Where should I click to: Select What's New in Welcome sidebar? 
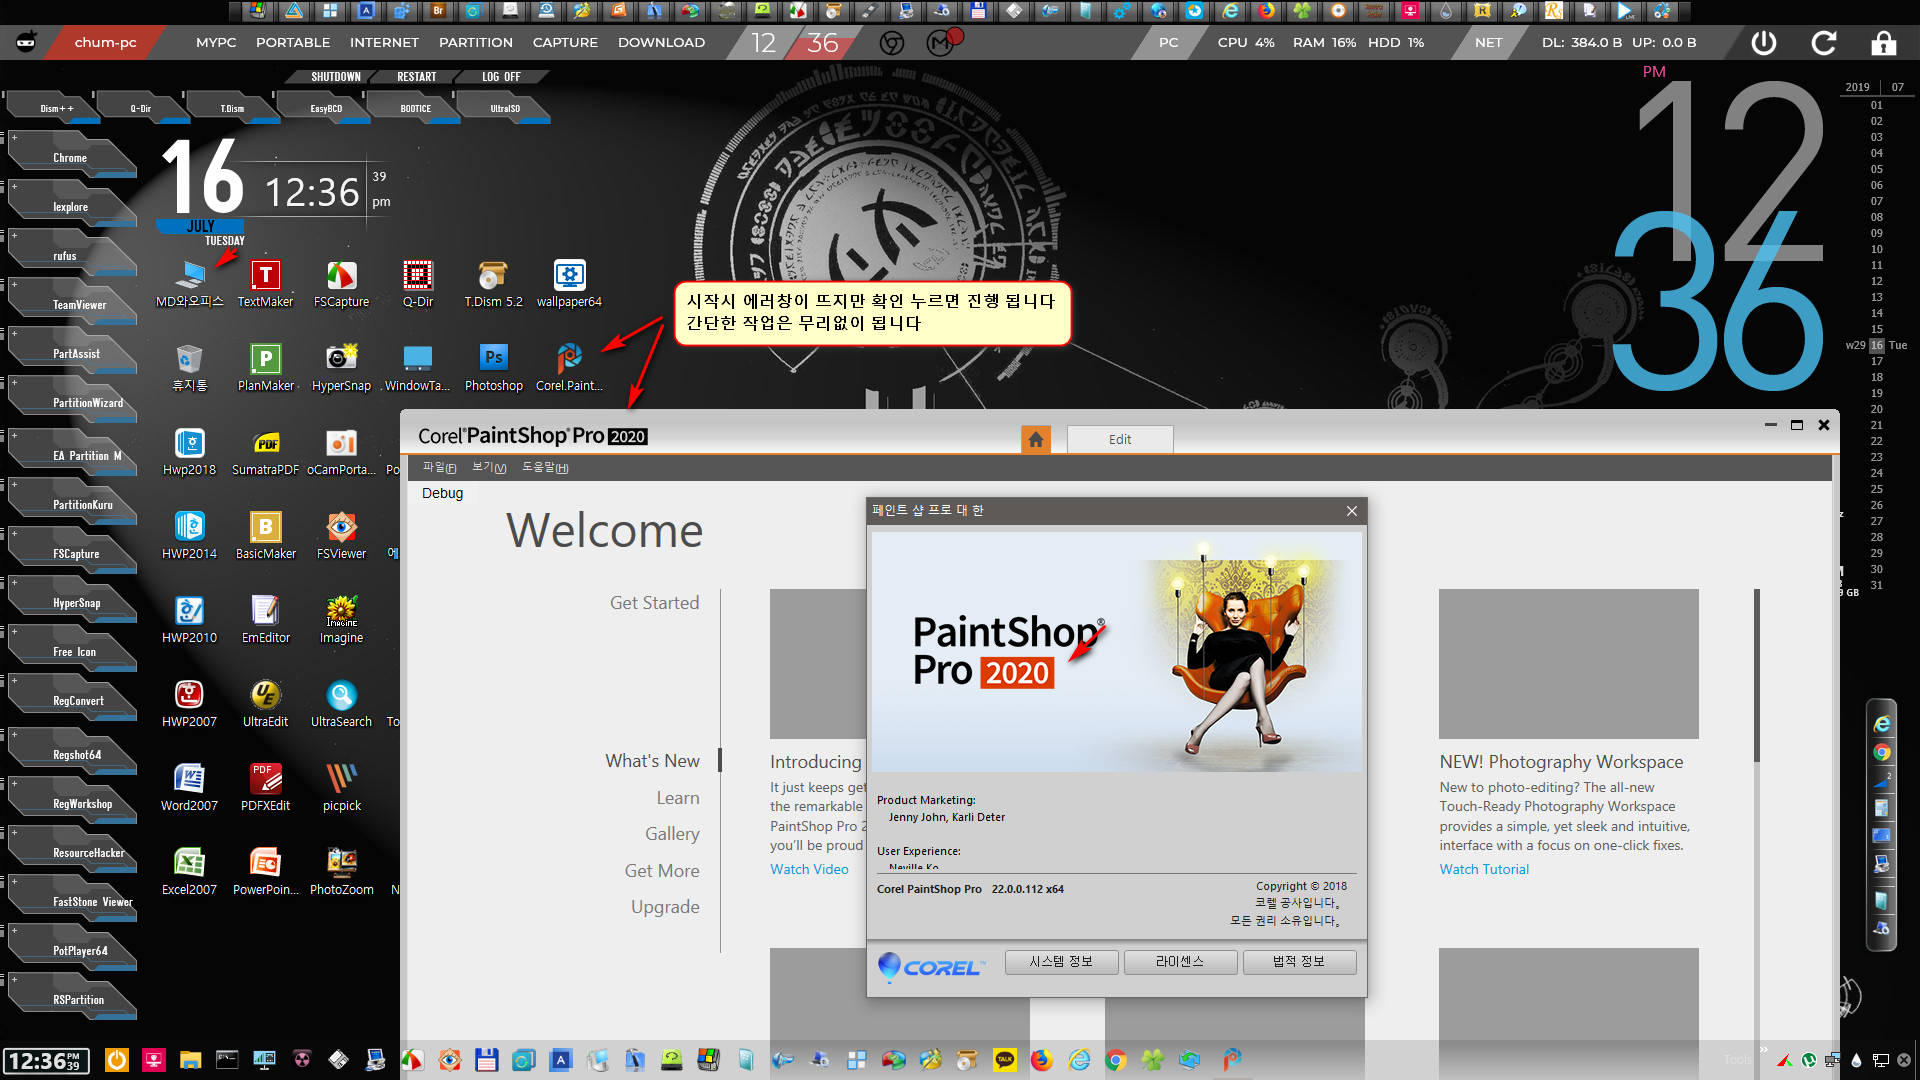click(652, 761)
